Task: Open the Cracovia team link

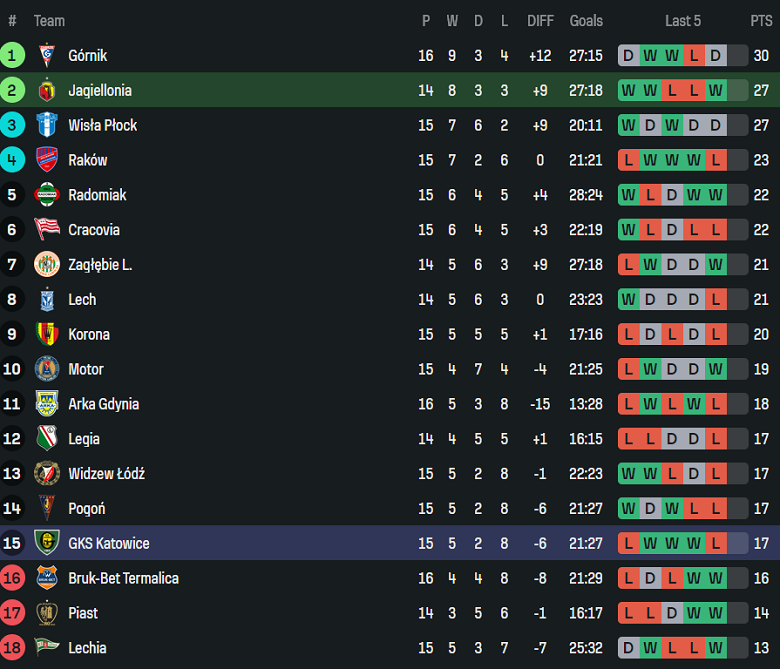Action: (94, 230)
